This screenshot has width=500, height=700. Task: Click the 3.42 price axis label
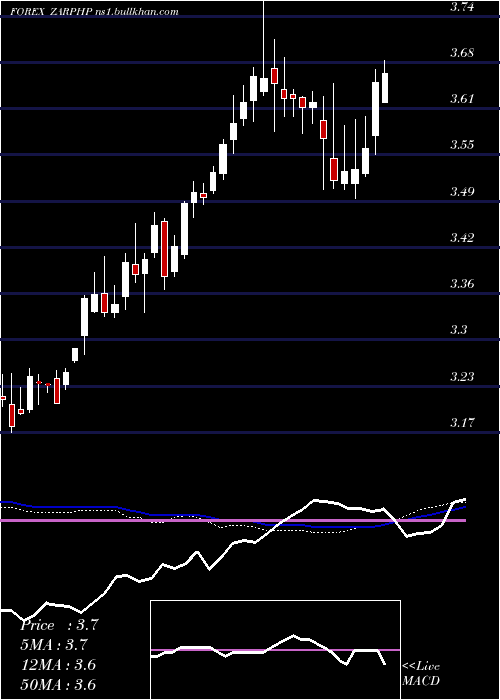(x=462, y=237)
